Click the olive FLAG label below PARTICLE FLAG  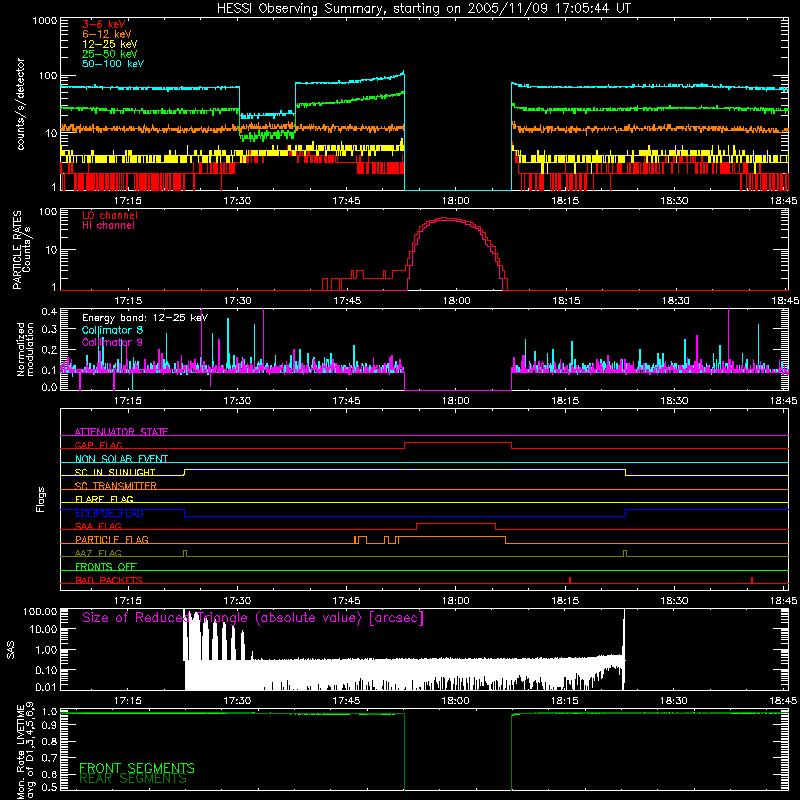pyautogui.click(x=98, y=553)
